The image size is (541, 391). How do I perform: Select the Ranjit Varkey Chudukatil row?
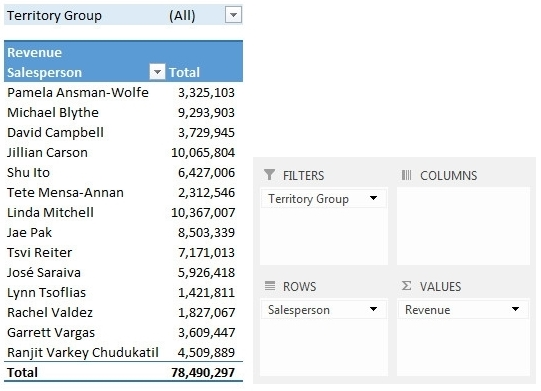[x=123, y=353]
